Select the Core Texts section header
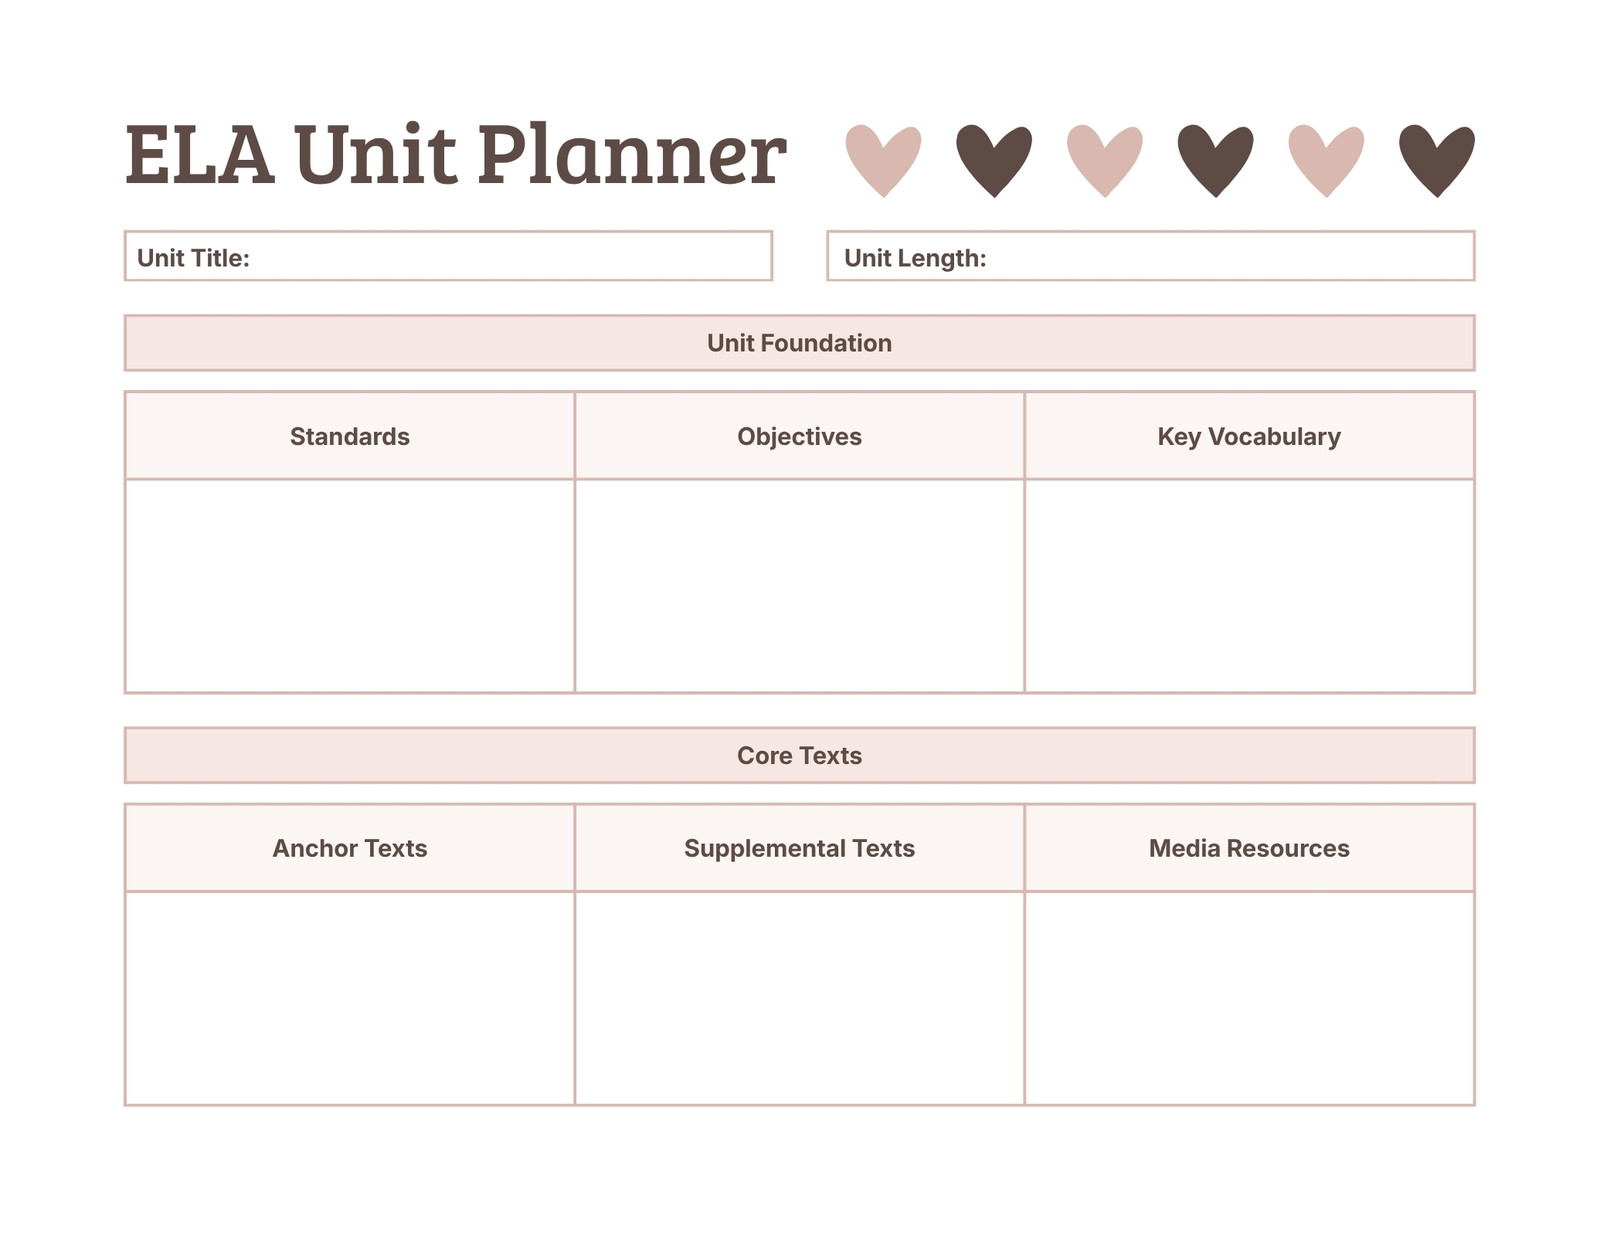The image size is (1600, 1236). pos(799,755)
